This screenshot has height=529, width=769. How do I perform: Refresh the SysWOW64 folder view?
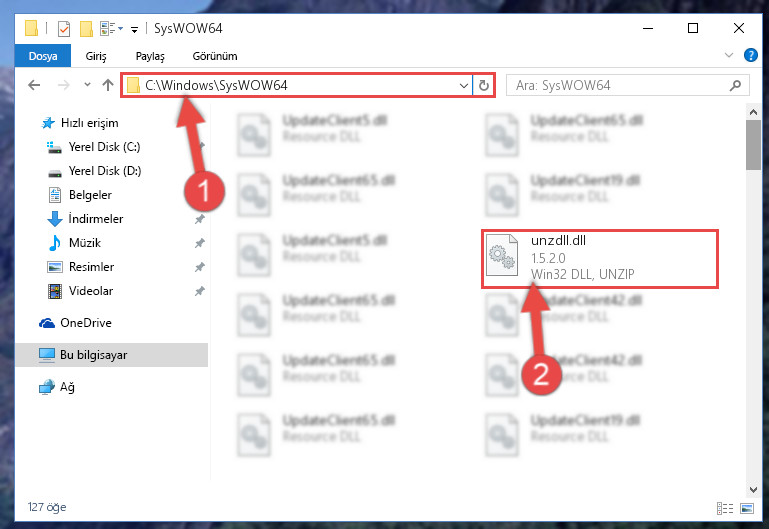tap(484, 85)
